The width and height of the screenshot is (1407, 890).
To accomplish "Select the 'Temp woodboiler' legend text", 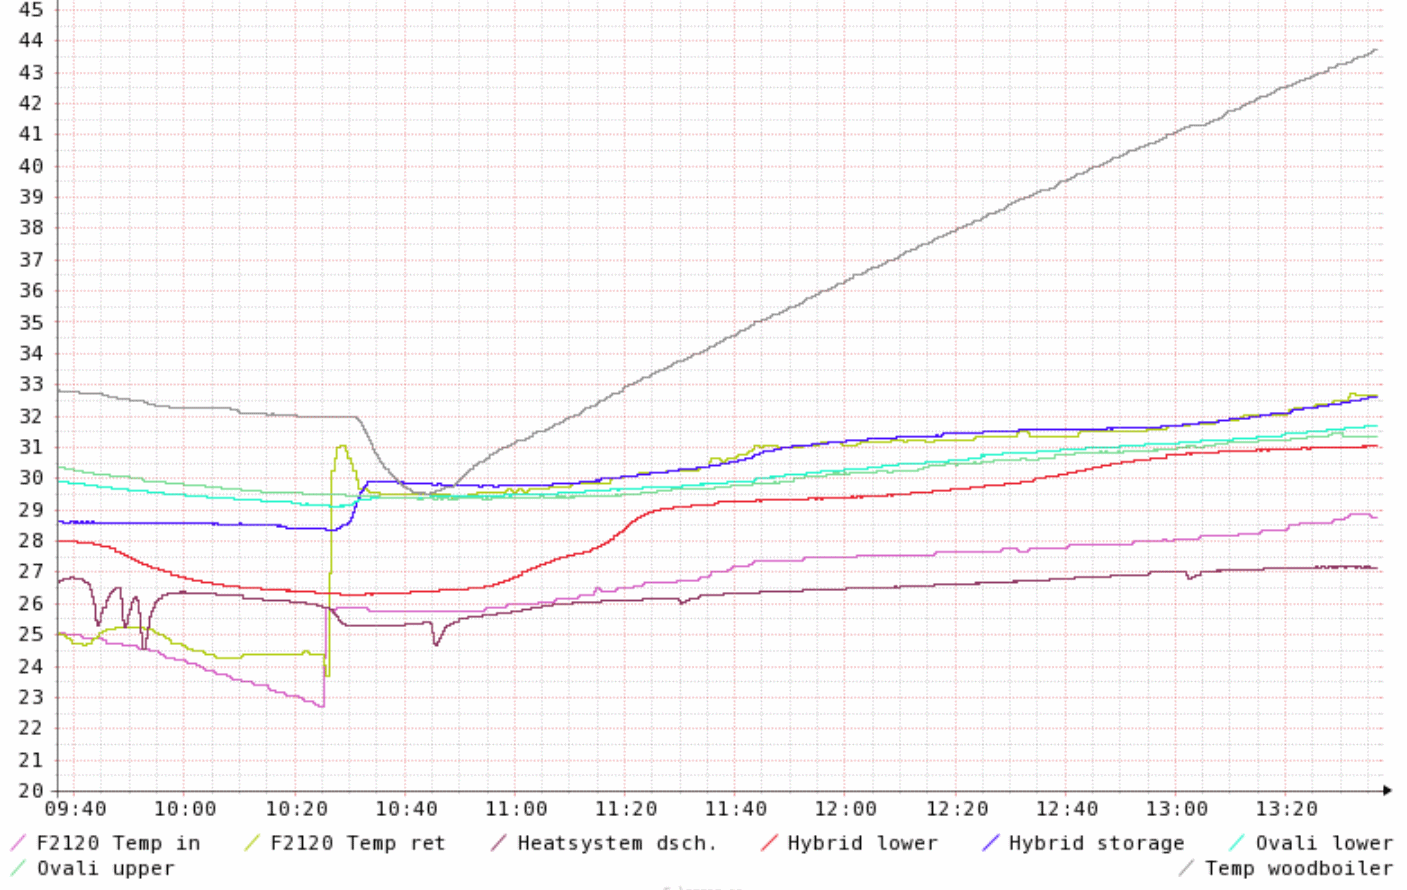I will [1298, 868].
